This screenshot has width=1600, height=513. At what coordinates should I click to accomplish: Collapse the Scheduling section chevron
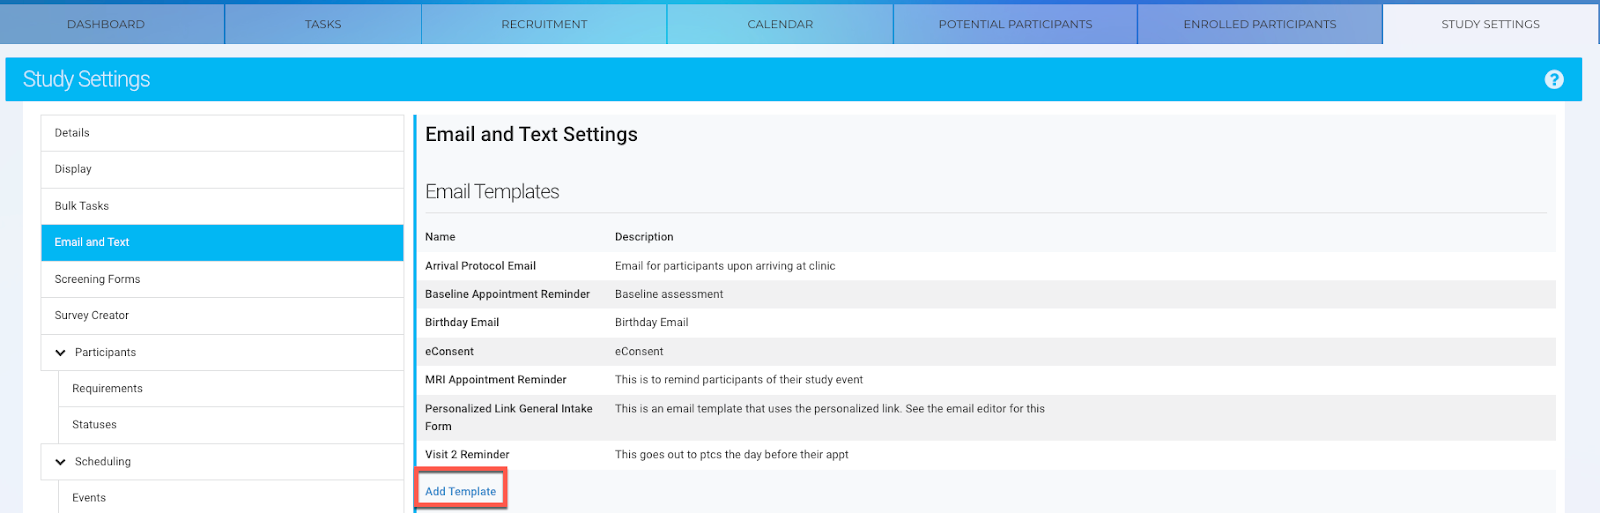[x=60, y=462]
